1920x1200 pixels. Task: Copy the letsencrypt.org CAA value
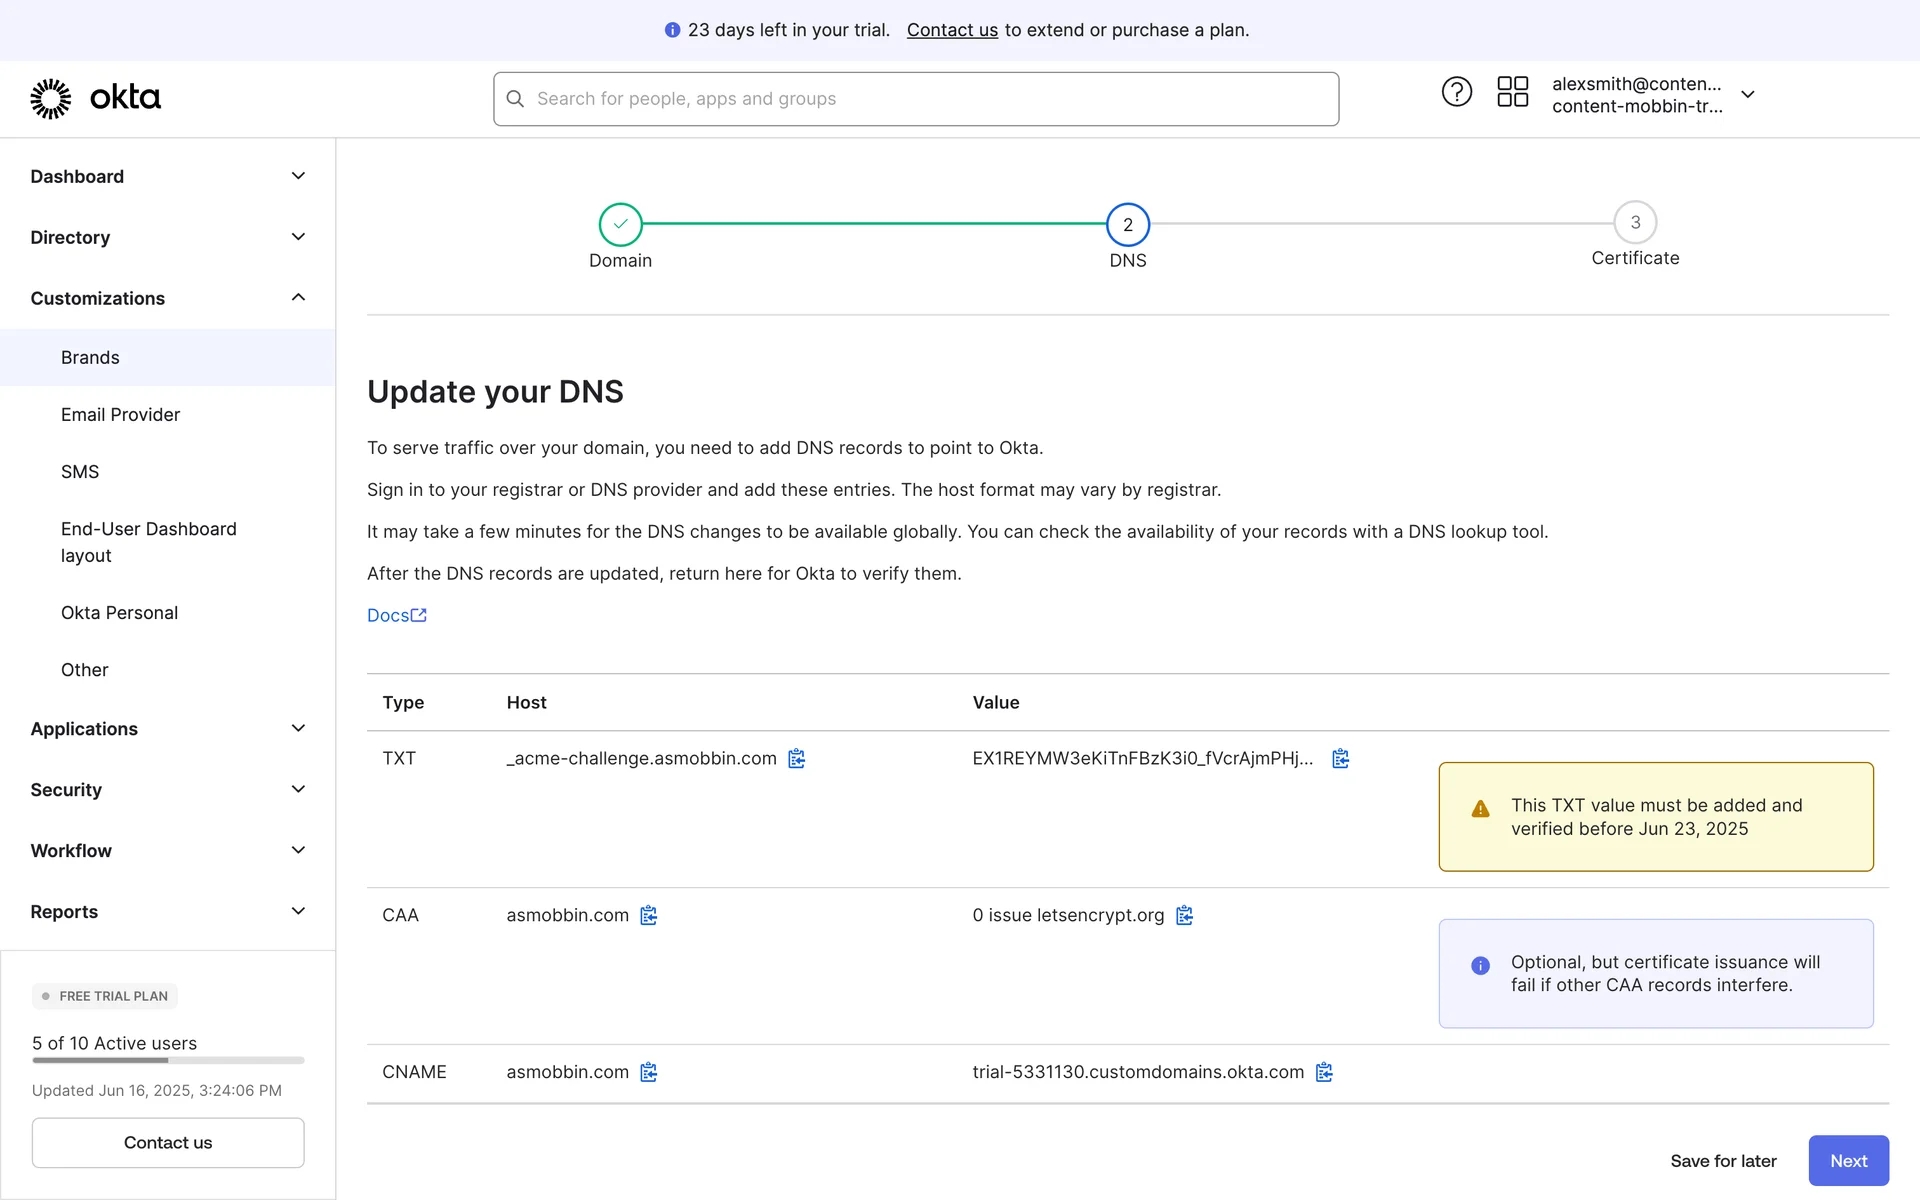pos(1184,915)
